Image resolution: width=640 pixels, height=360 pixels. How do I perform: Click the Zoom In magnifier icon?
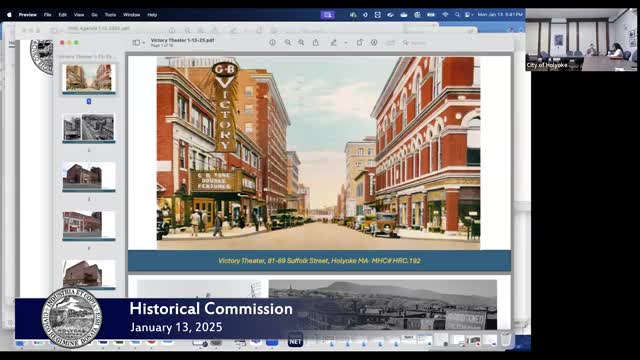tap(301, 42)
